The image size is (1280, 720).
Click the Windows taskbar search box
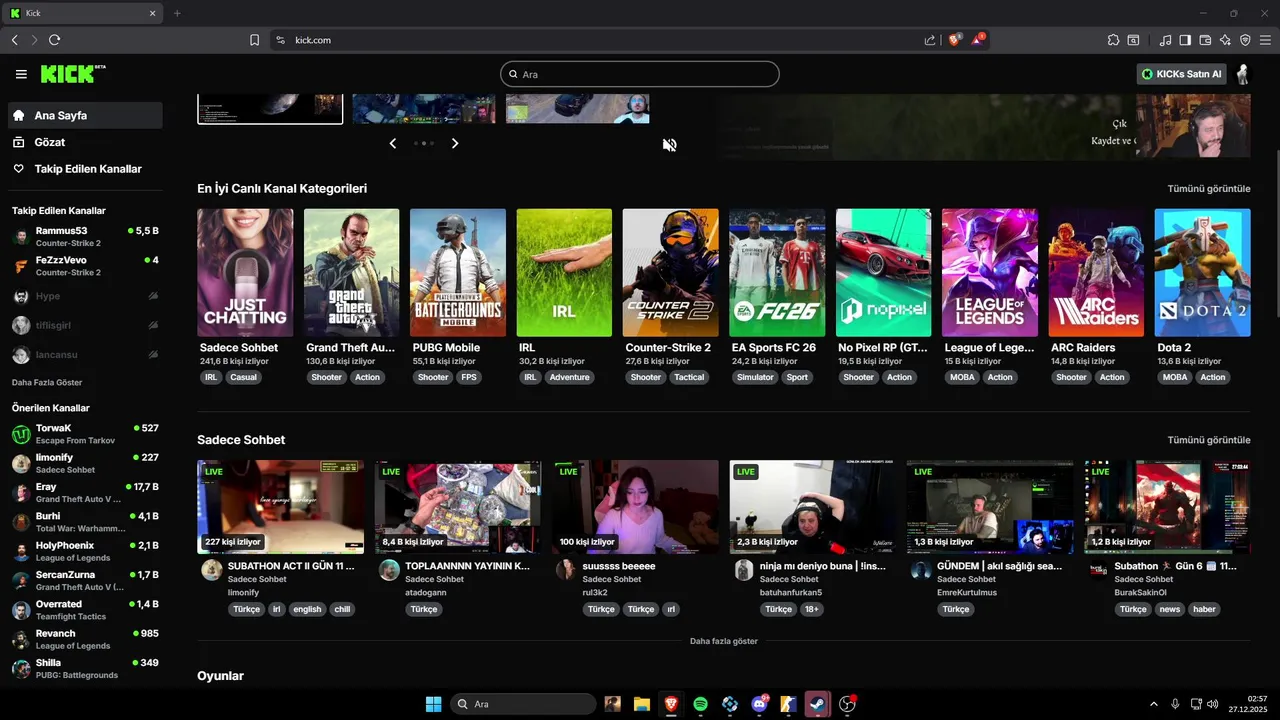[x=522, y=704]
